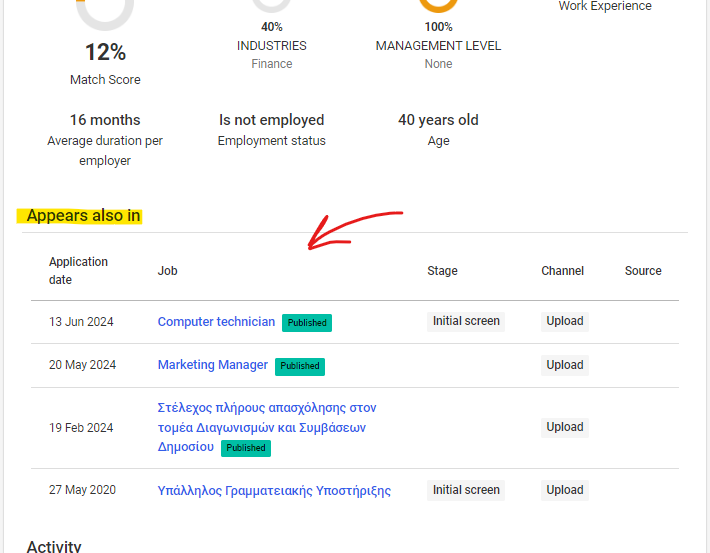710x553 pixels.
Task: Click Upload channel tag in 27 May 2020 row
Action: click(565, 490)
